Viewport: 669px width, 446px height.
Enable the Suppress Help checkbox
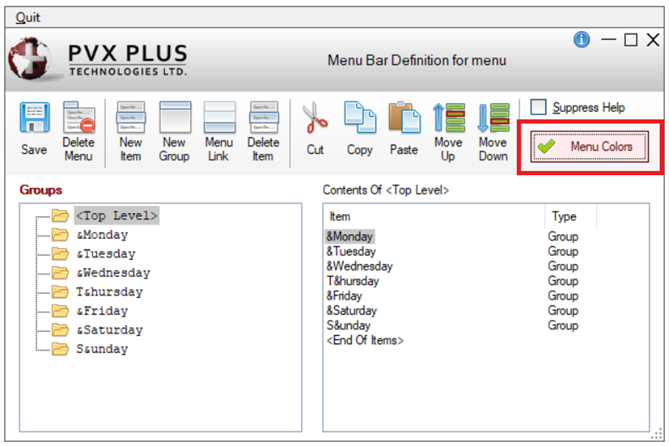(x=539, y=107)
